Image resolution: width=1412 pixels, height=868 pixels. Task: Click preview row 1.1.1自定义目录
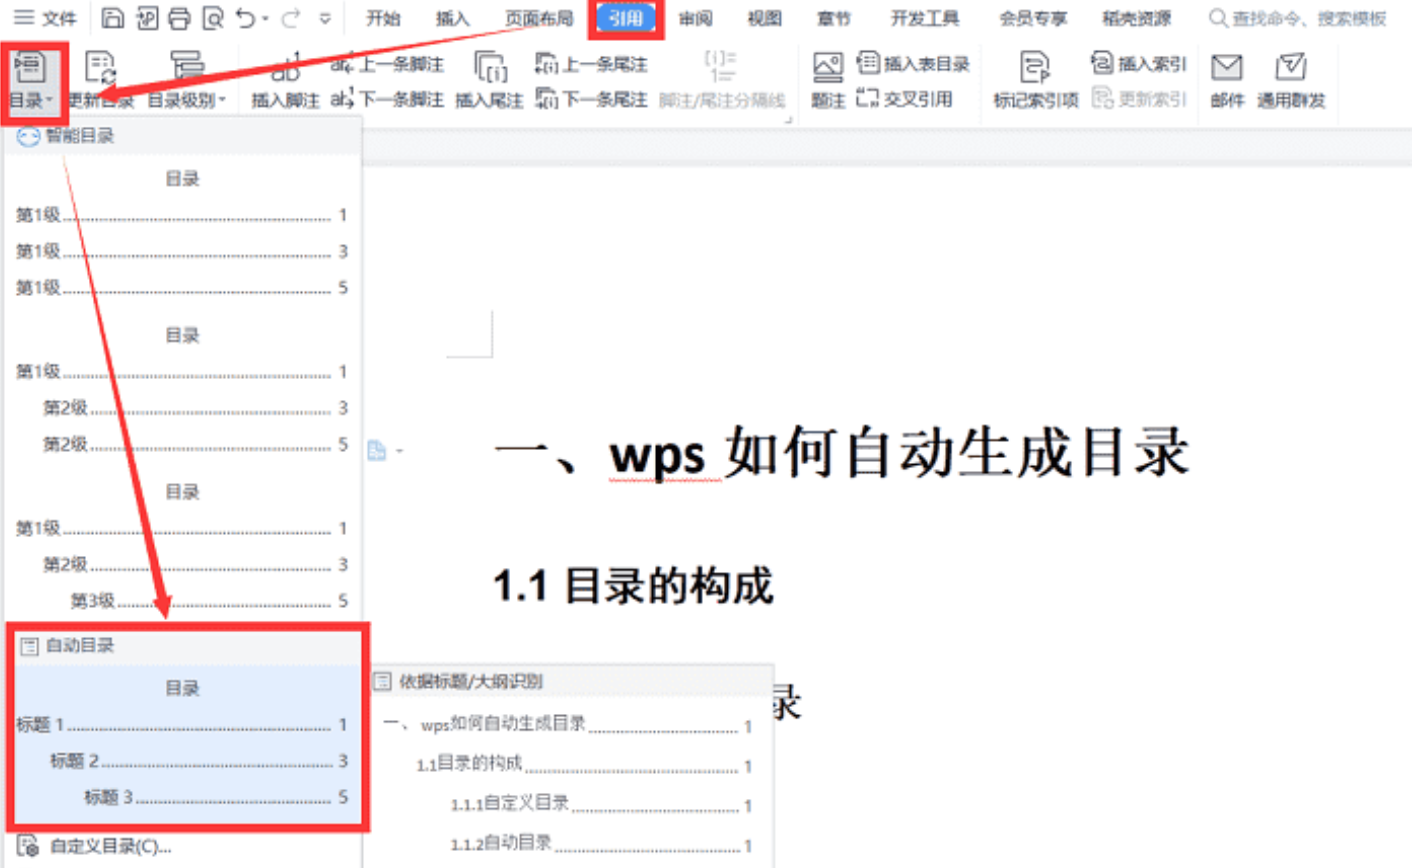coord(601,804)
